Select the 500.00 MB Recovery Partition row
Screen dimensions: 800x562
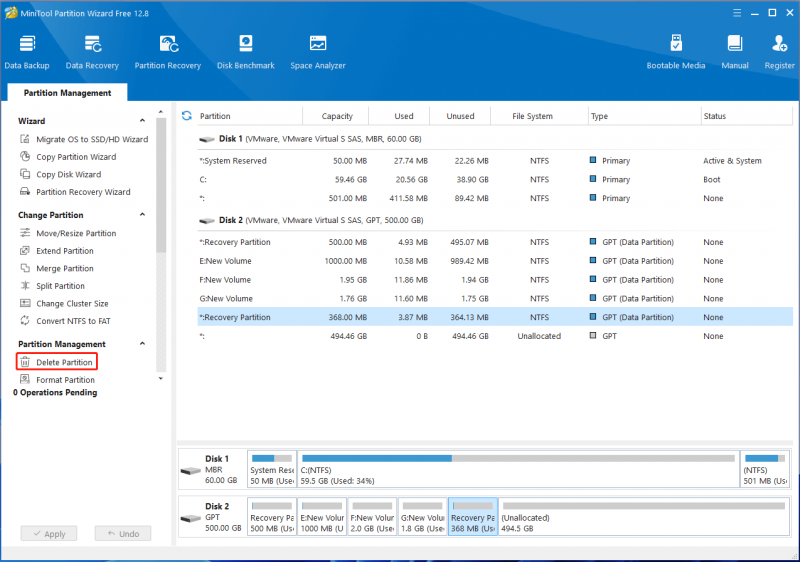click(495, 242)
